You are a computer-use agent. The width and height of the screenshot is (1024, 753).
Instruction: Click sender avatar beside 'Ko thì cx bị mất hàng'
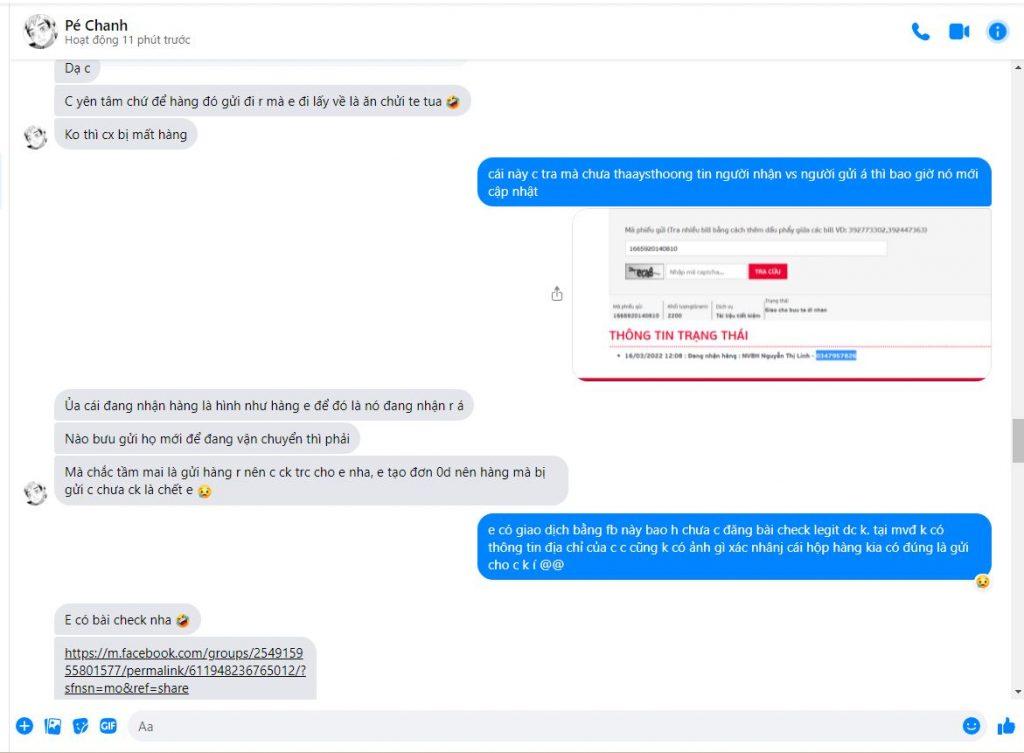click(x=35, y=137)
